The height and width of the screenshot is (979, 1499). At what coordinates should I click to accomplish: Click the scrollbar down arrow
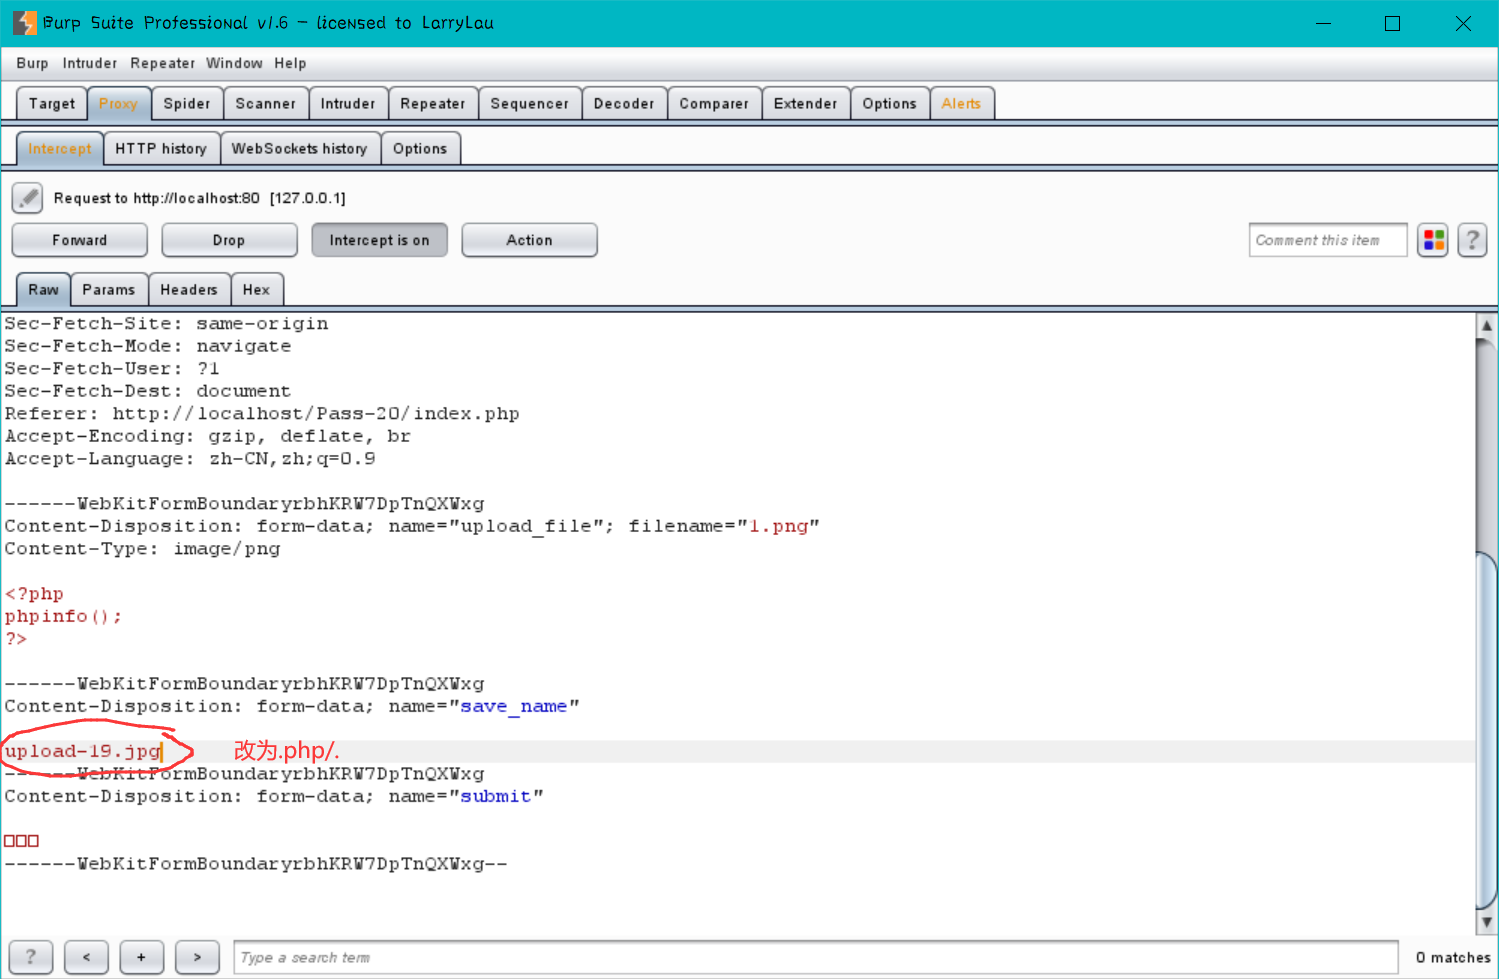(1487, 922)
